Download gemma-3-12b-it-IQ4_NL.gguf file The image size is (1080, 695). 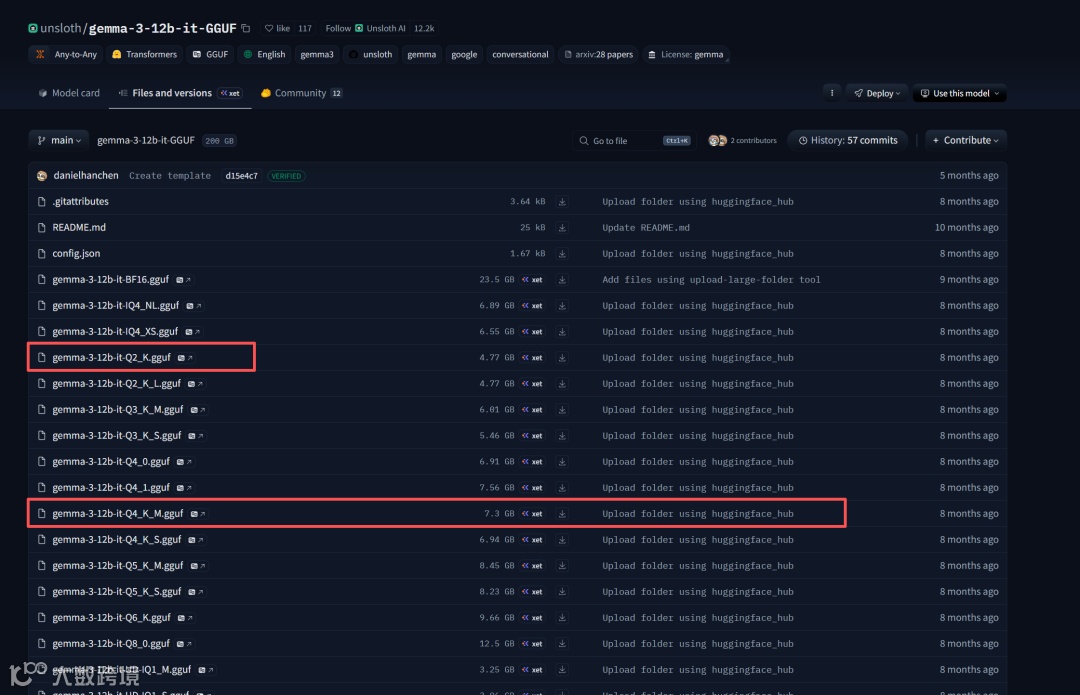pyautogui.click(x=562, y=306)
